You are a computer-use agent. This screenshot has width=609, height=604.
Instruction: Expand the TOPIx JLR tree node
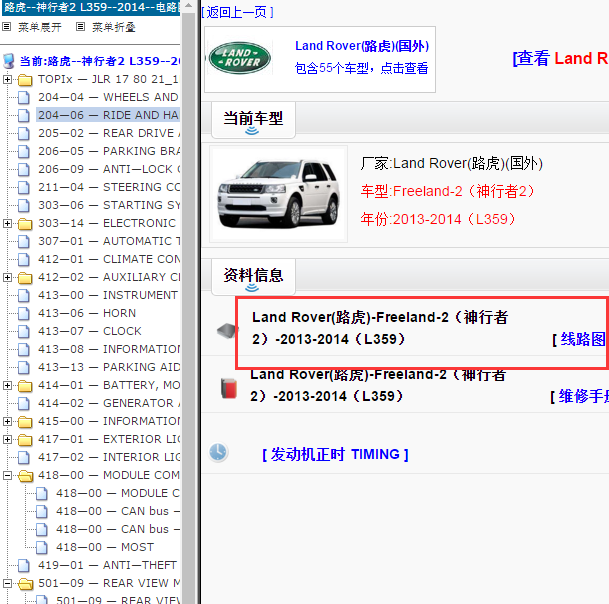pos(7,80)
